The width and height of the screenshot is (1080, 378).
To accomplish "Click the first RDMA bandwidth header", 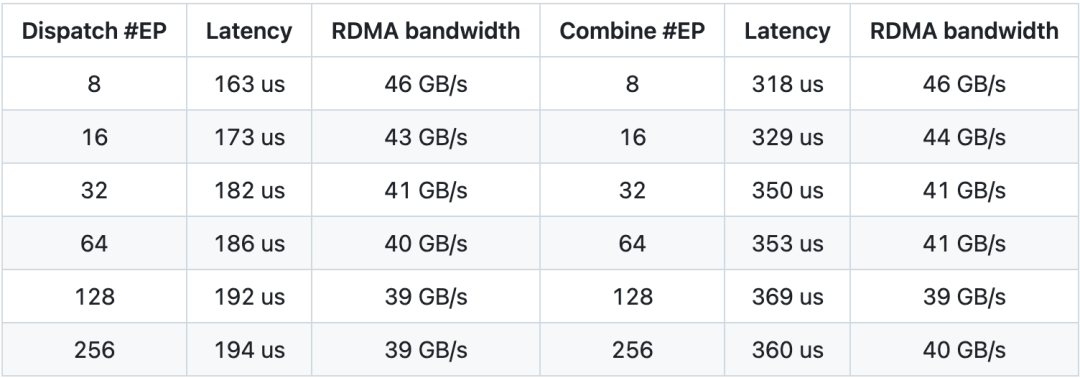I will [426, 31].
